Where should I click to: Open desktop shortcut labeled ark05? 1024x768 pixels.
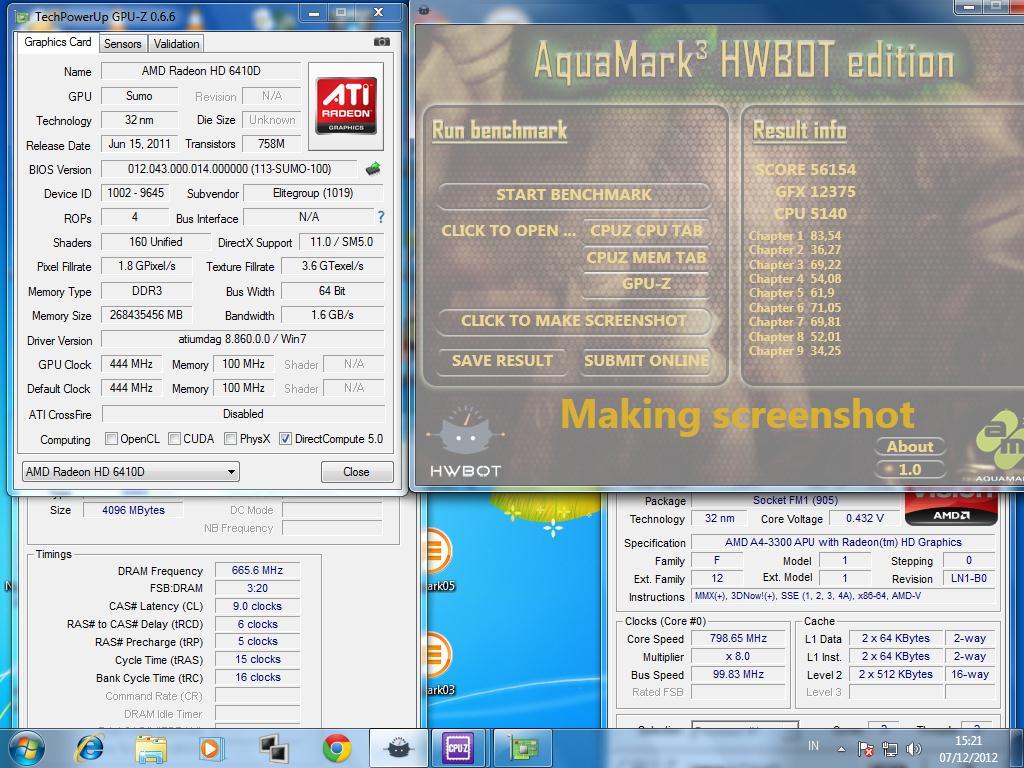[438, 560]
